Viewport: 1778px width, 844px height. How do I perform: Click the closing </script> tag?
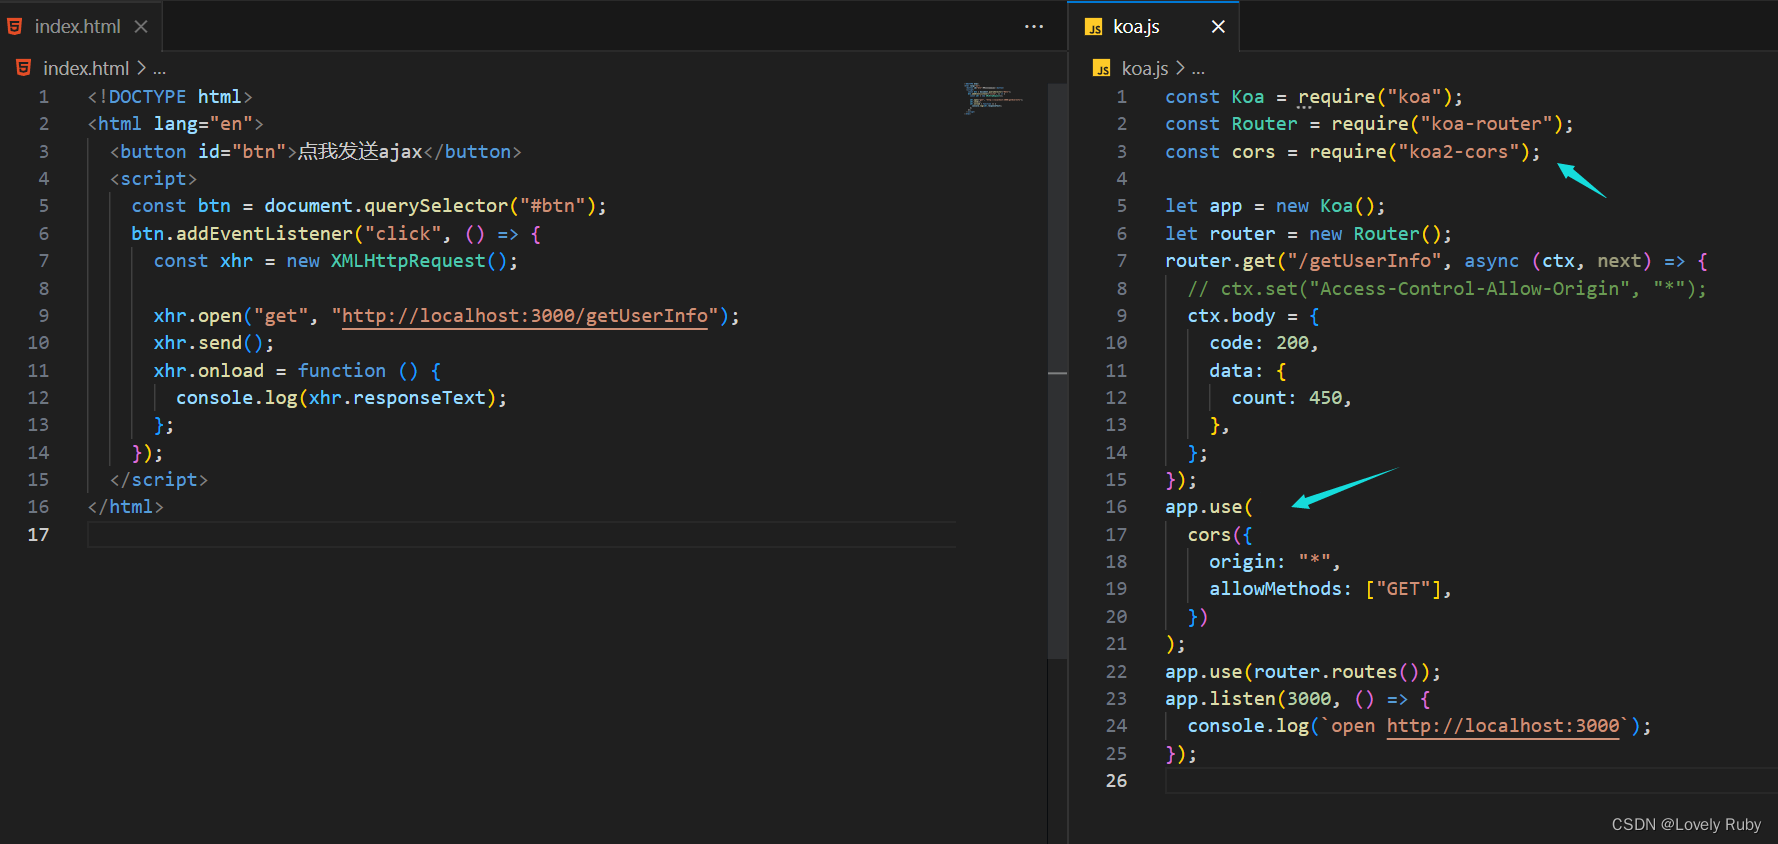tap(159, 480)
